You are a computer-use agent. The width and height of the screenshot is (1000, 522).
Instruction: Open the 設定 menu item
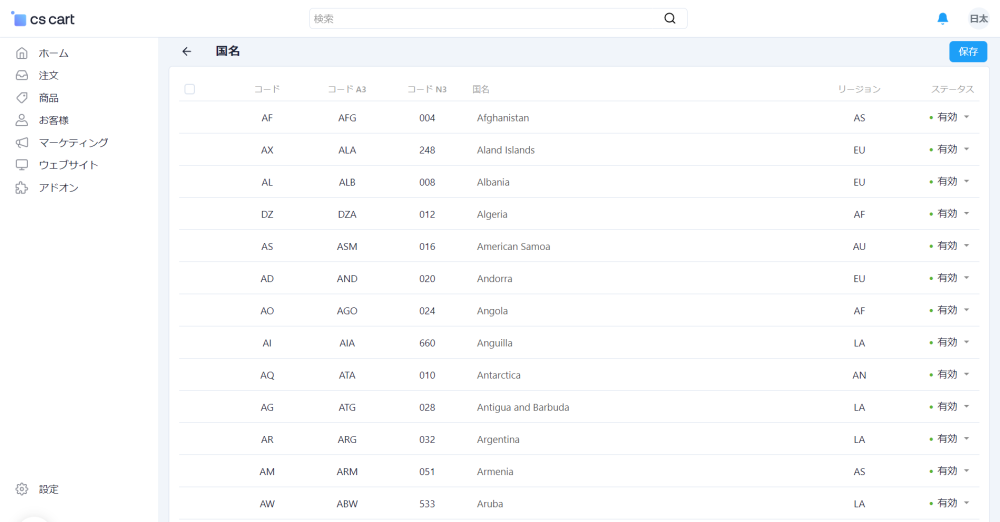[48, 489]
